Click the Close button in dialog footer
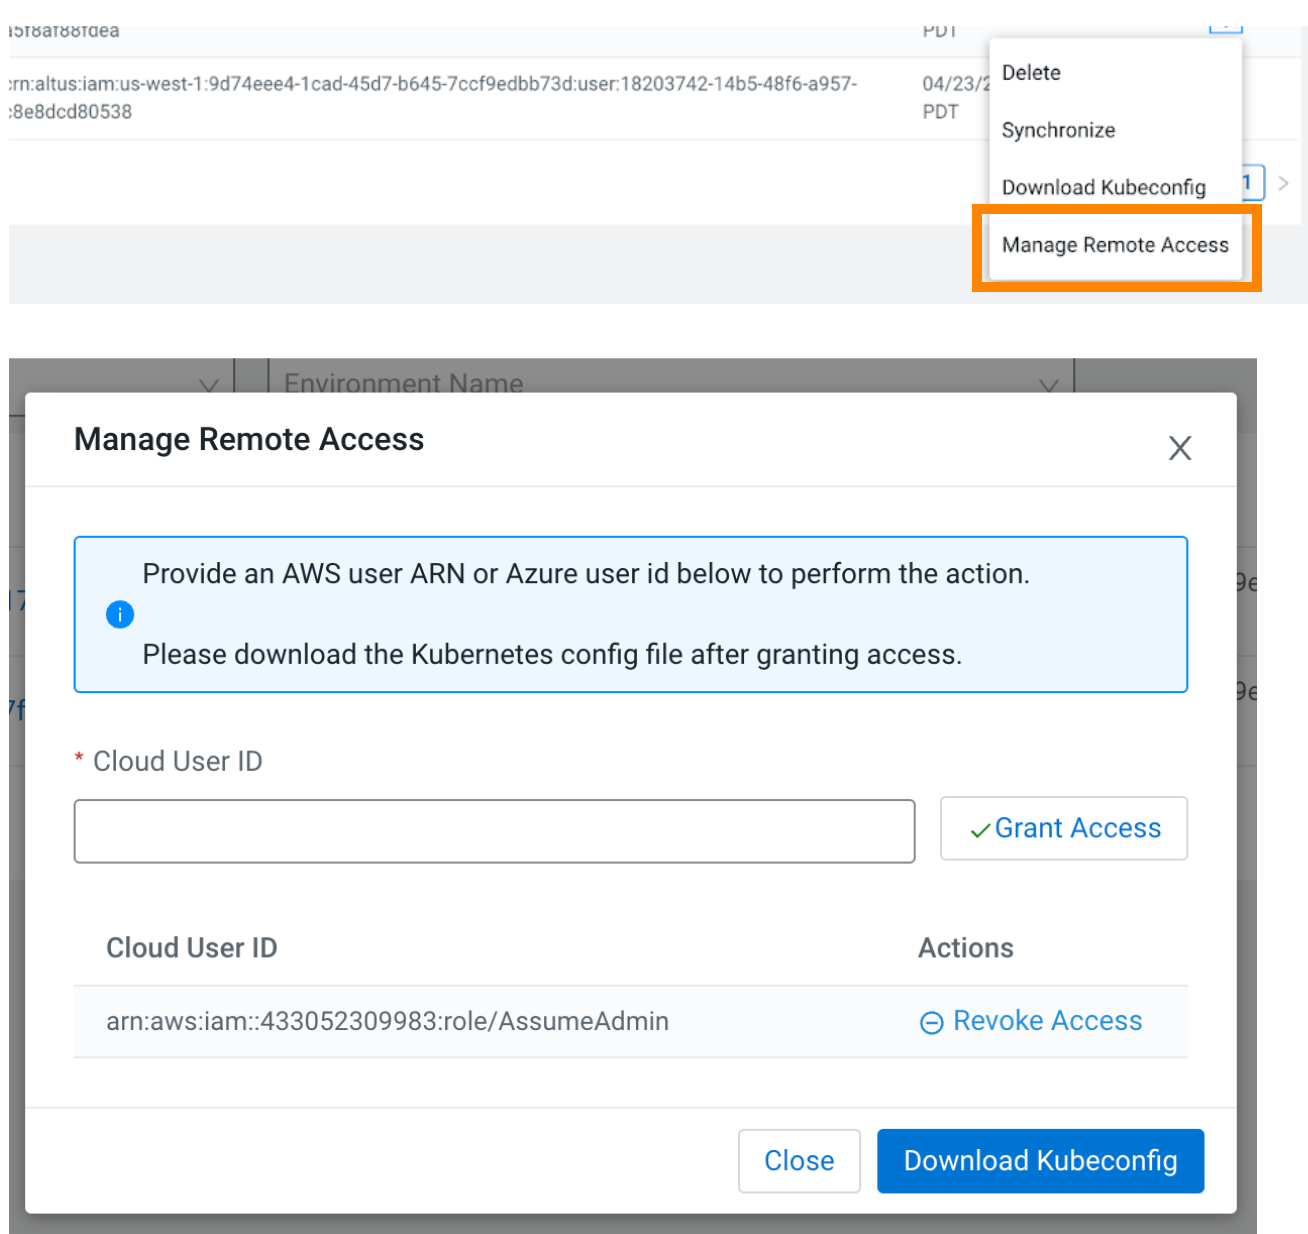 [799, 1161]
